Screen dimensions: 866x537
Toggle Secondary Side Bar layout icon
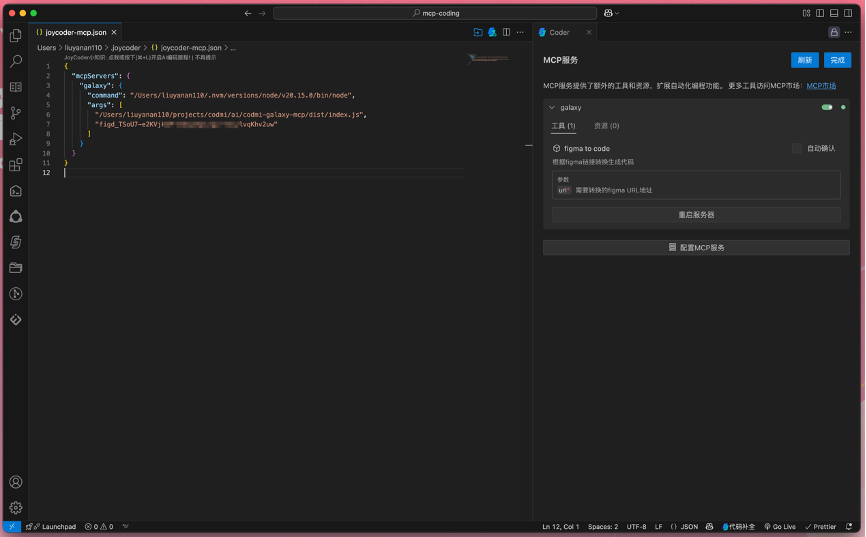[848, 13]
